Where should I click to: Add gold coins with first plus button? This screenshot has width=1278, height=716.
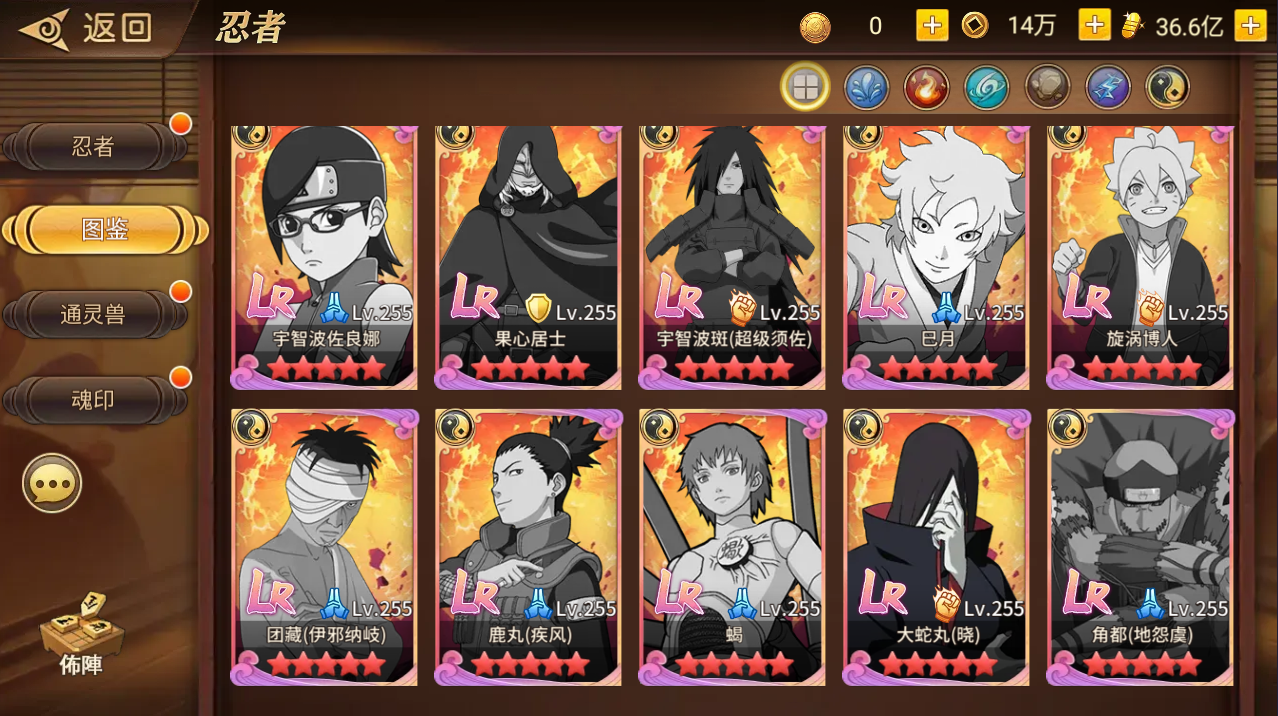[932, 26]
